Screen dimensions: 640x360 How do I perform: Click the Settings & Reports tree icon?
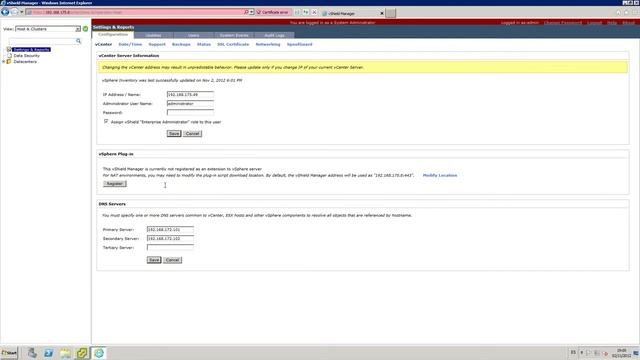pyautogui.click(x=9, y=49)
